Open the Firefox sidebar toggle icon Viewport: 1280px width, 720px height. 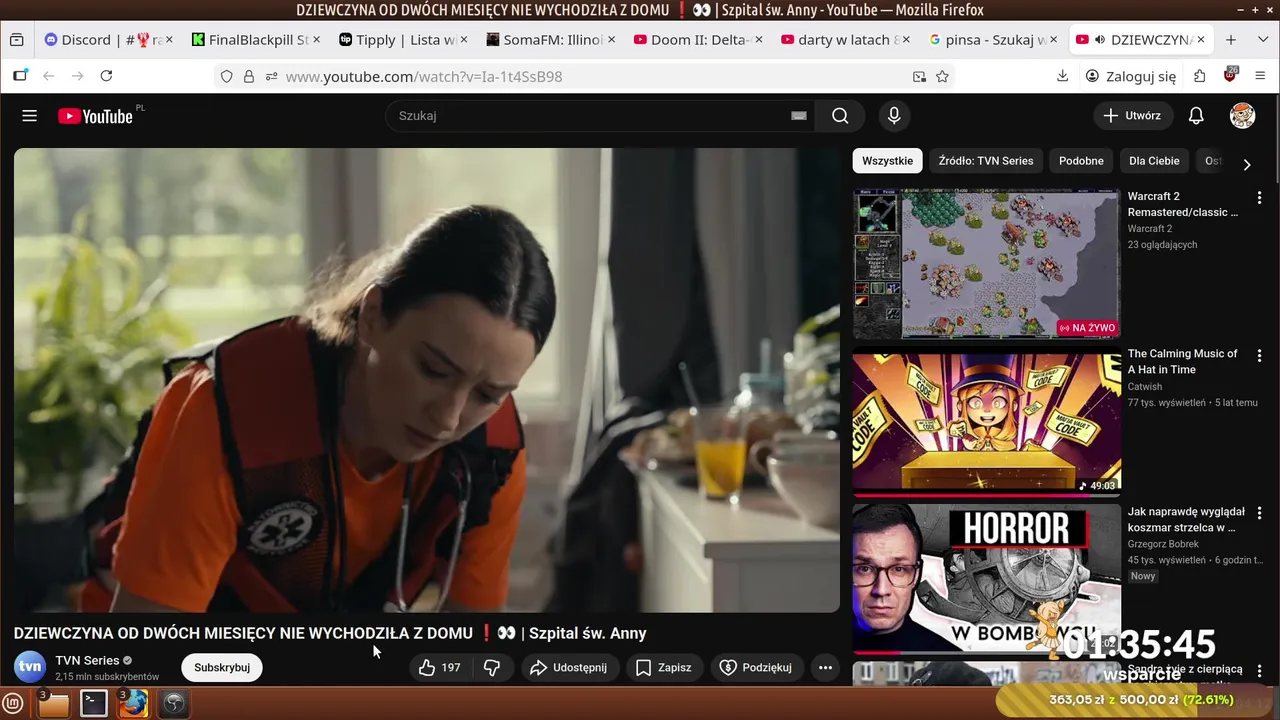click(x=20, y=76)
